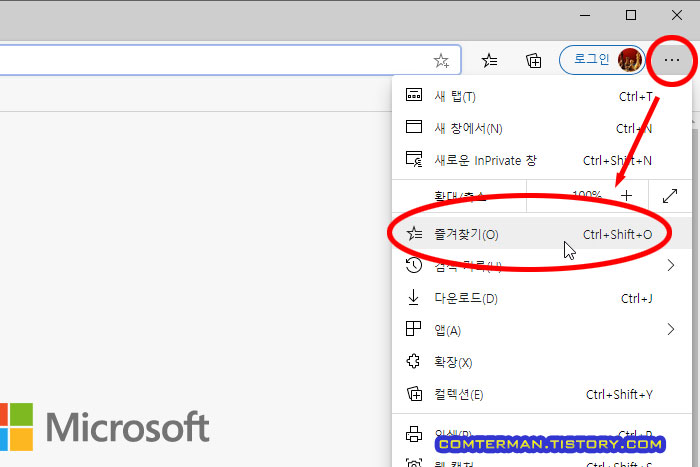Click the new window icon in menu
Viewport: 700px width, 467px height.
coord(413,127)
